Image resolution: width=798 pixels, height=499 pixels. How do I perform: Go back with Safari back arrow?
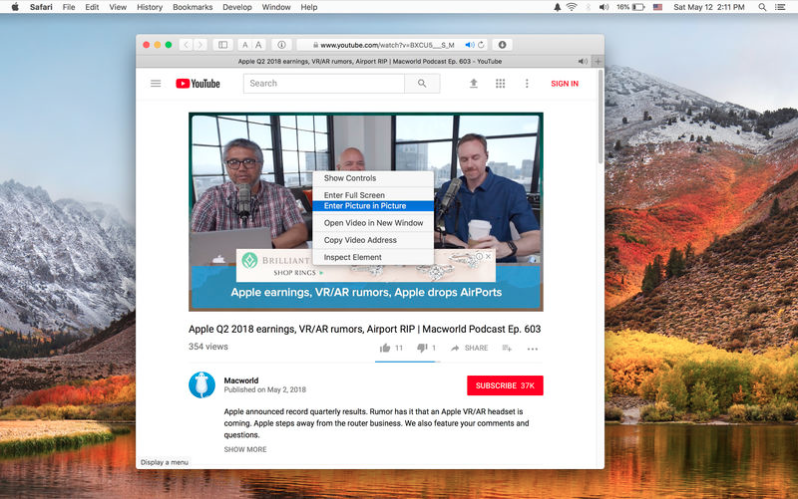pos(186,45)
